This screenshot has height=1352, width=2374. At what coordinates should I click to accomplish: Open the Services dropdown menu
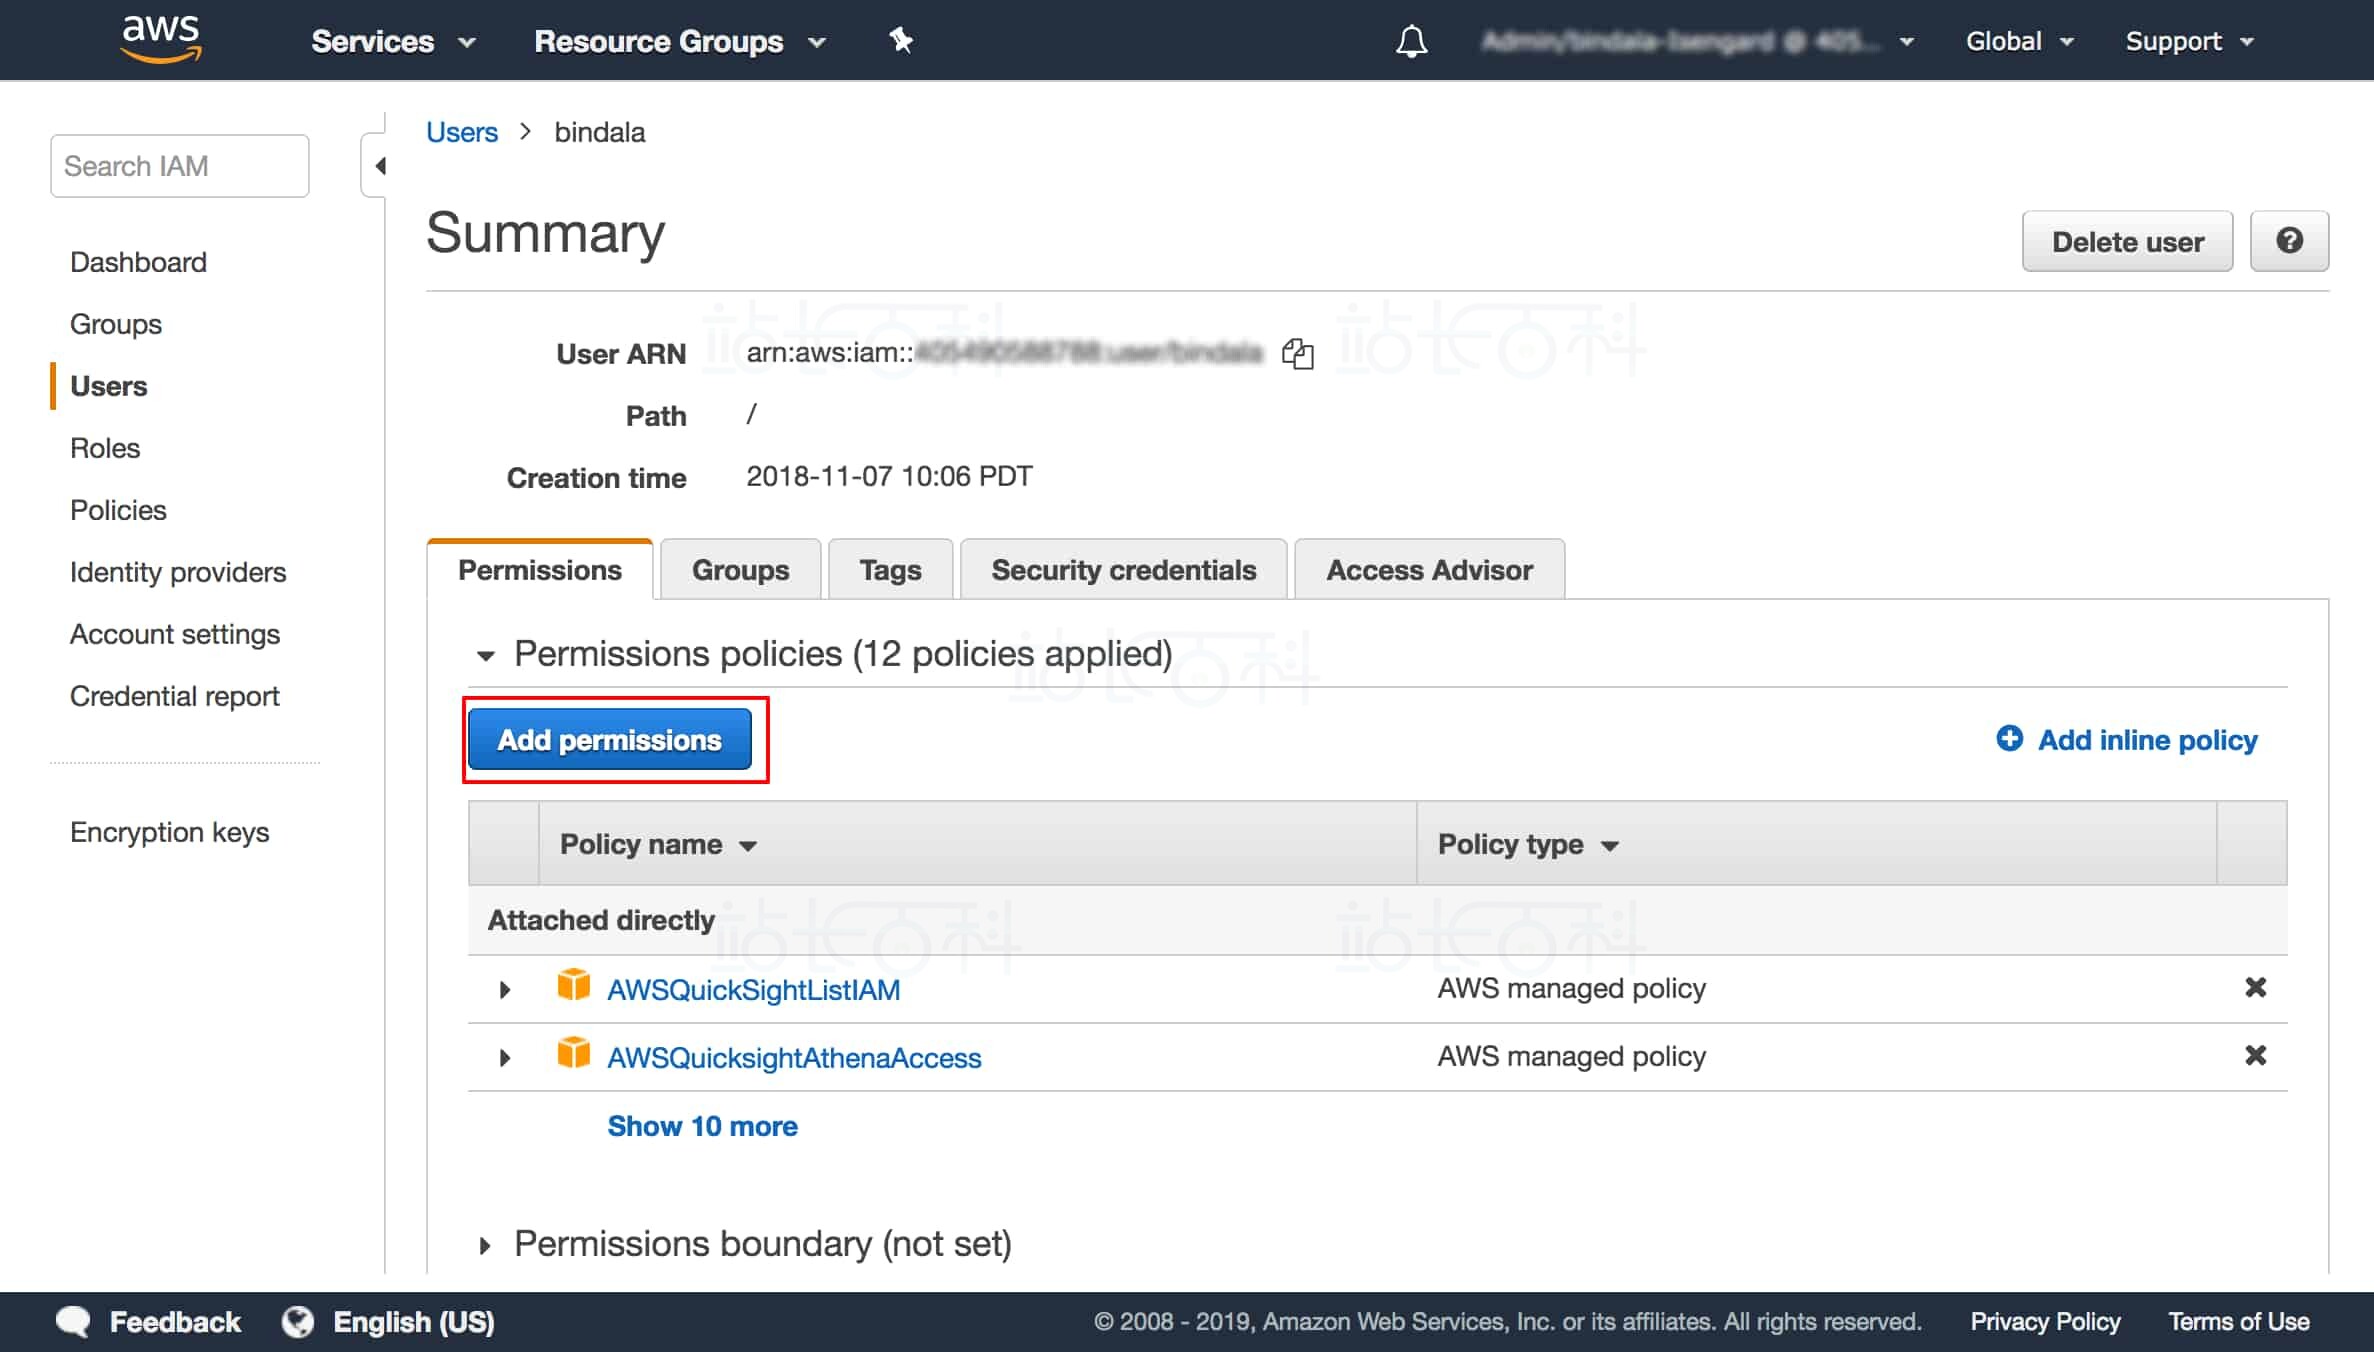[393, 41]
